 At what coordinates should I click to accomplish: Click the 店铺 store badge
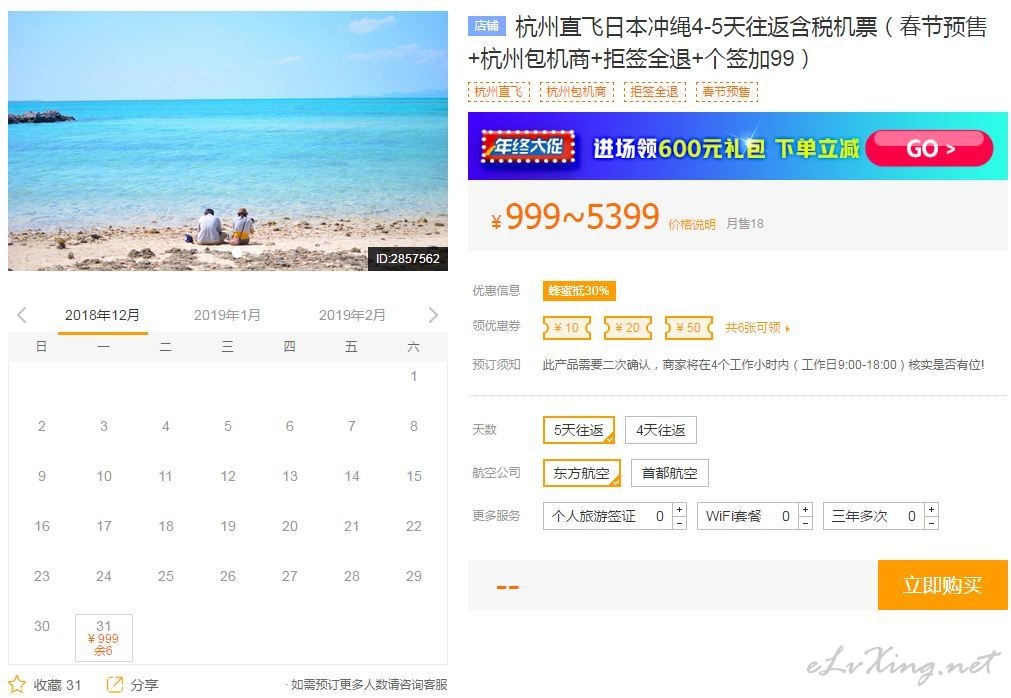pyautogui.click(x=487, y=26)
